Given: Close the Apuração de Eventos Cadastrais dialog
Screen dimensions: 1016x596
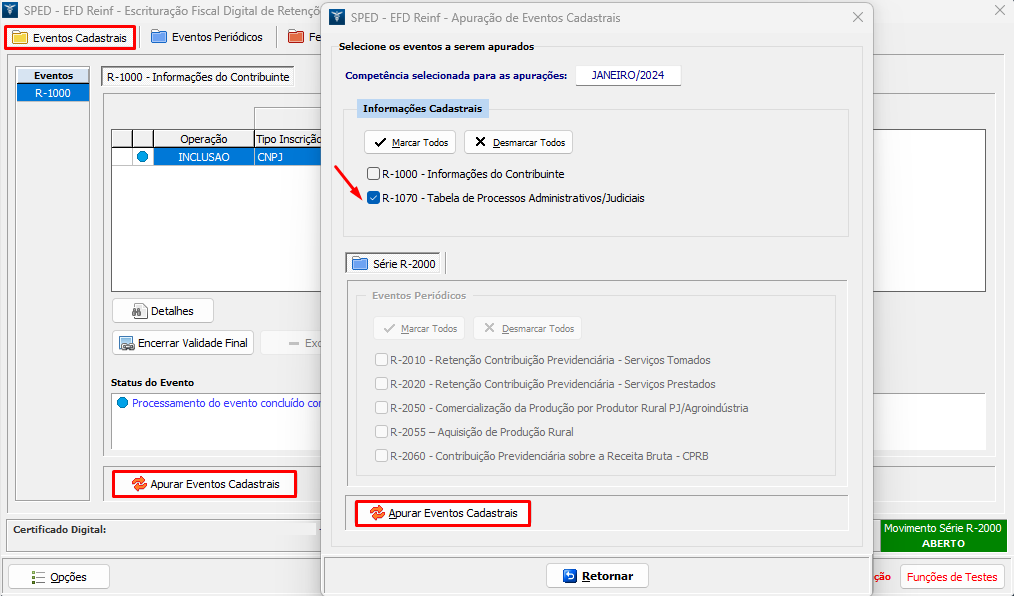Looking at the screenshot, I should (x=856, y=17).
